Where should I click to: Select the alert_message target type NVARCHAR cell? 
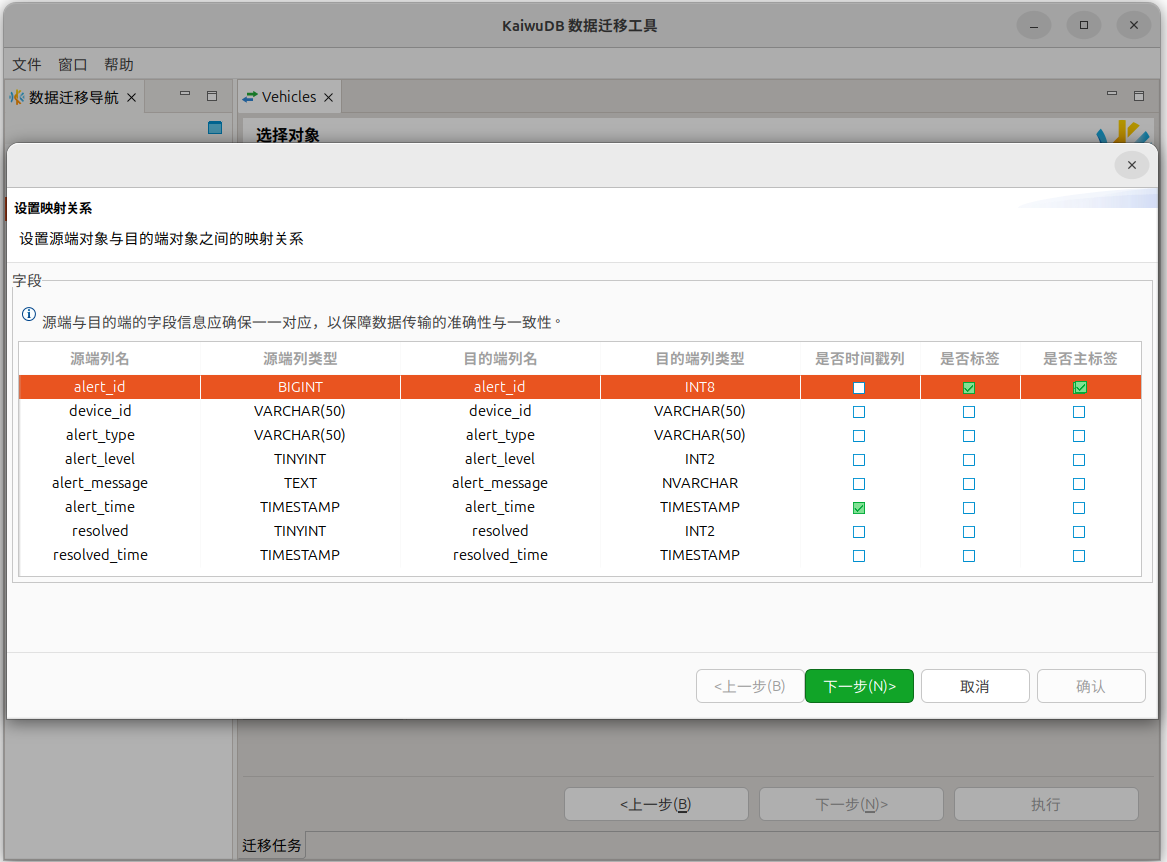point(699,483)
